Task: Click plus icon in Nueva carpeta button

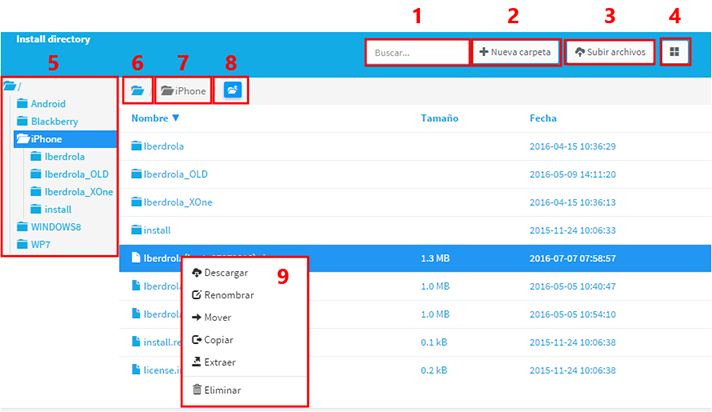Action: tap(484, 52)
